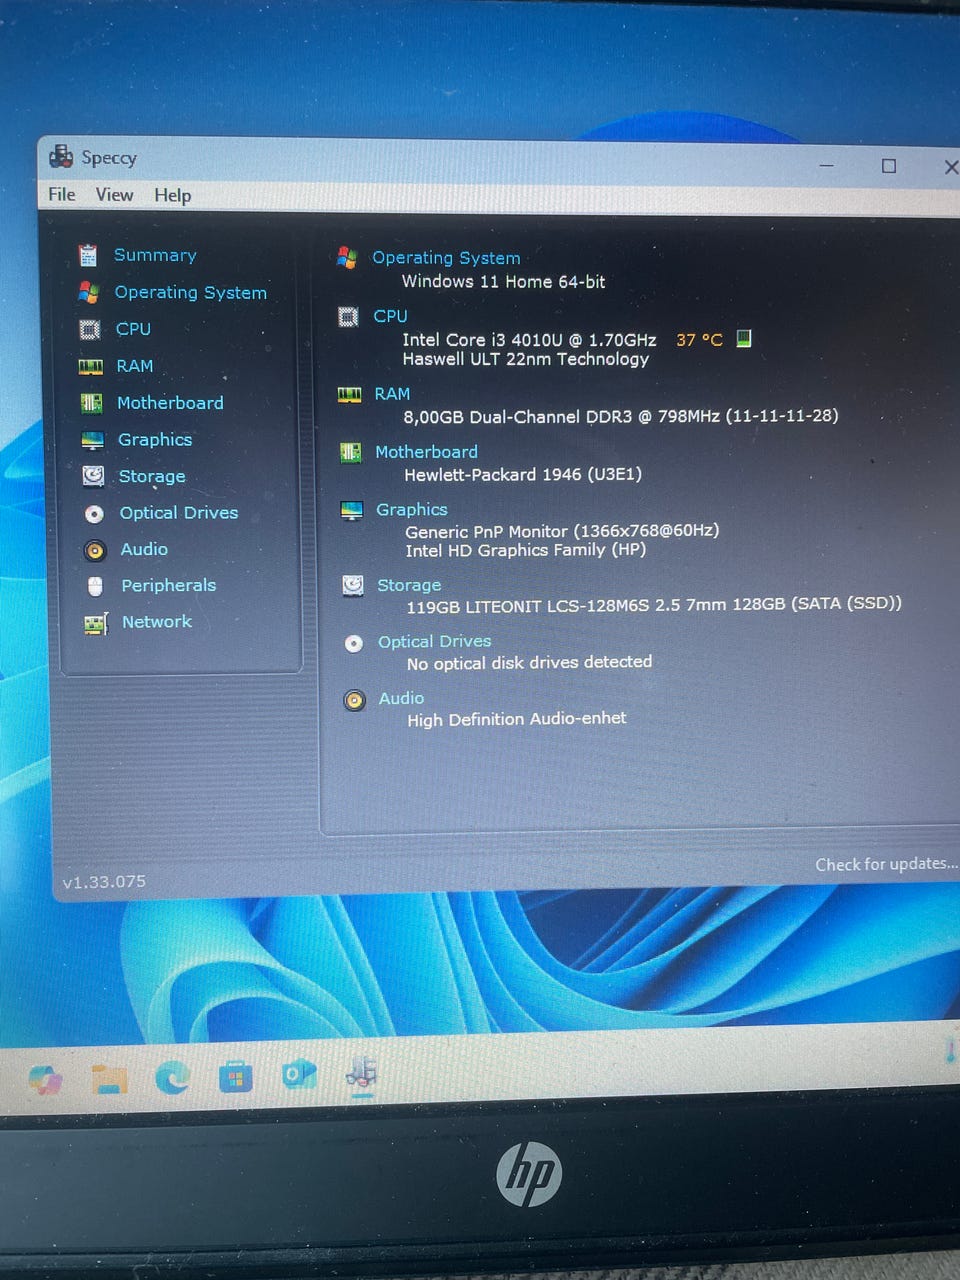
Task: Click the chip icon beside CPU heading in summary
Action: point(348,317)
